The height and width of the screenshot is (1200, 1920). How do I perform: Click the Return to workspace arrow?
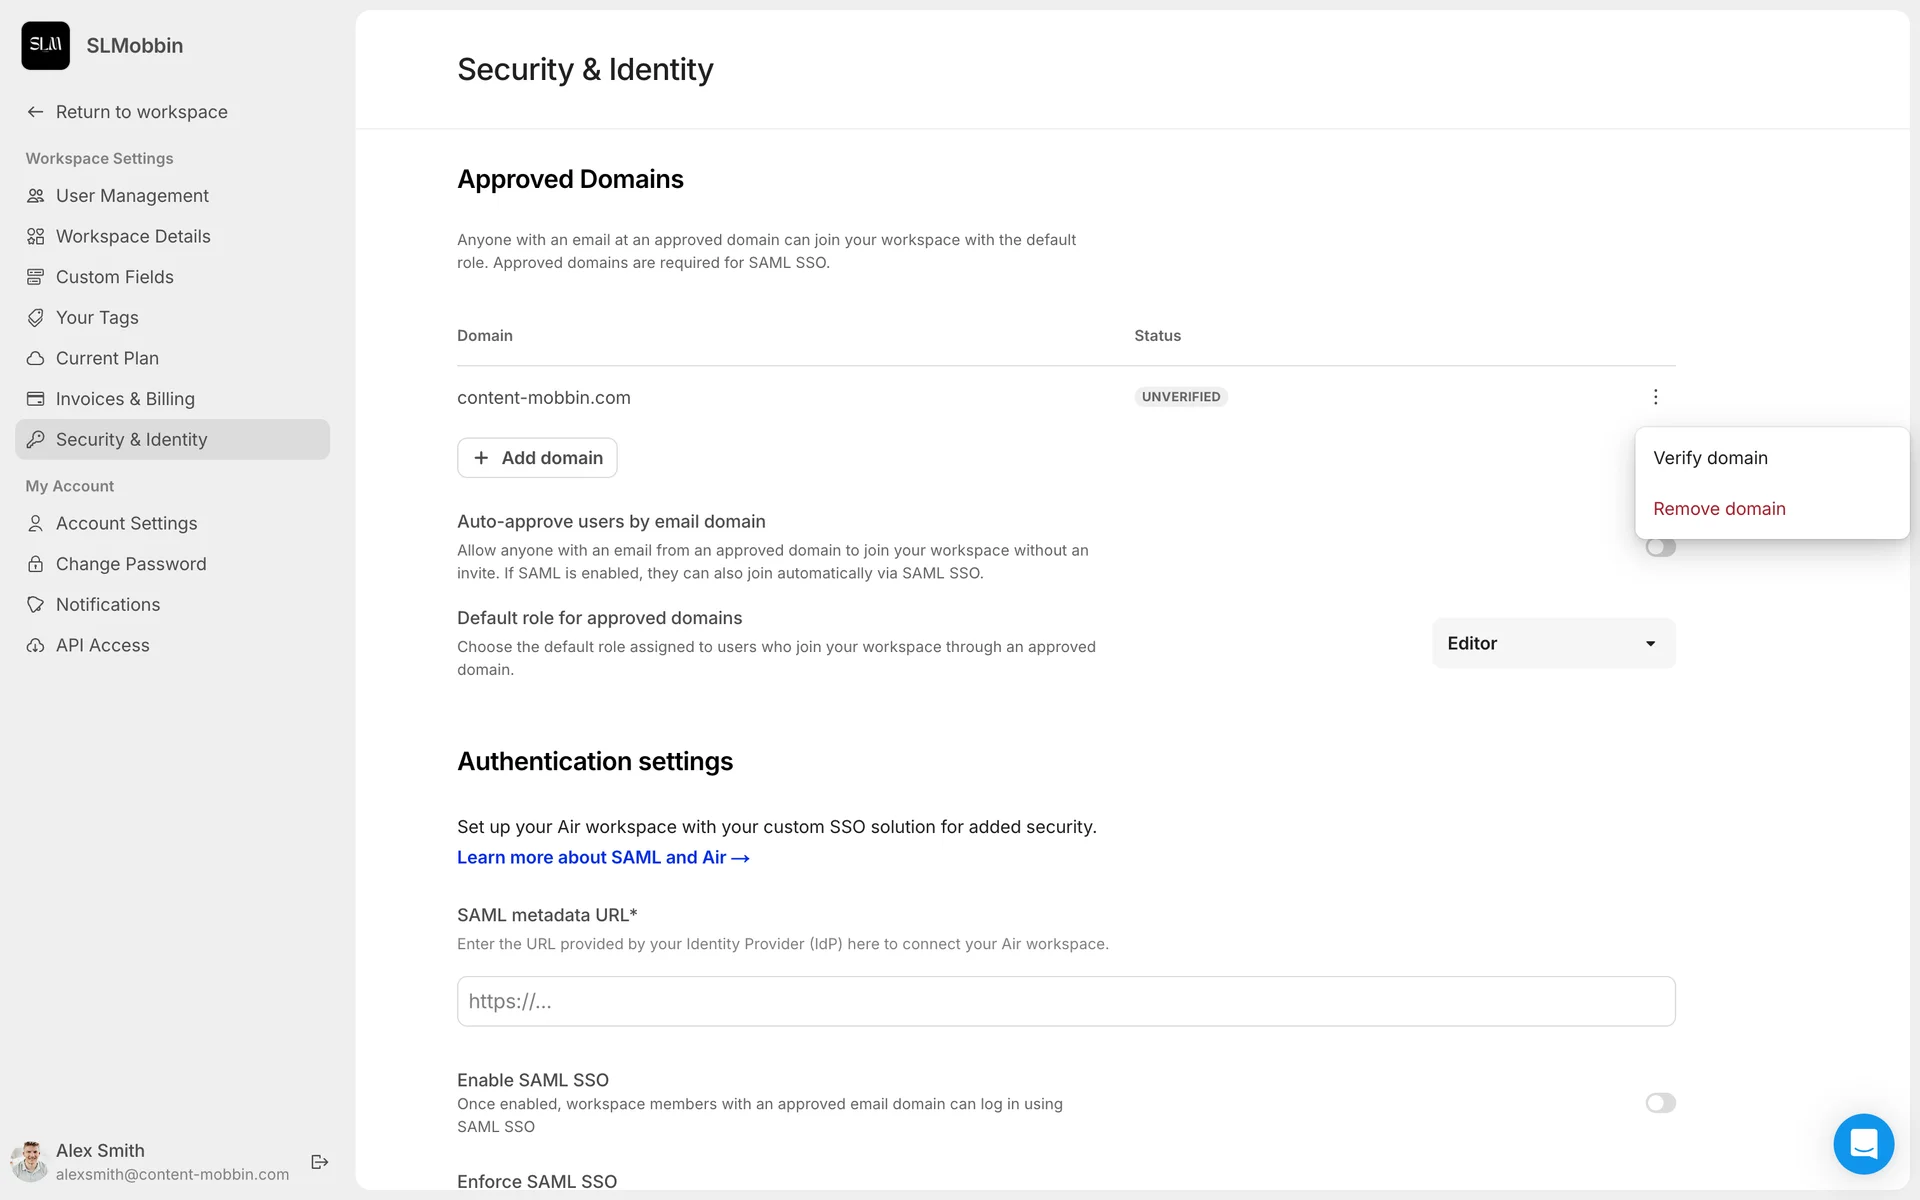(36, 112)
